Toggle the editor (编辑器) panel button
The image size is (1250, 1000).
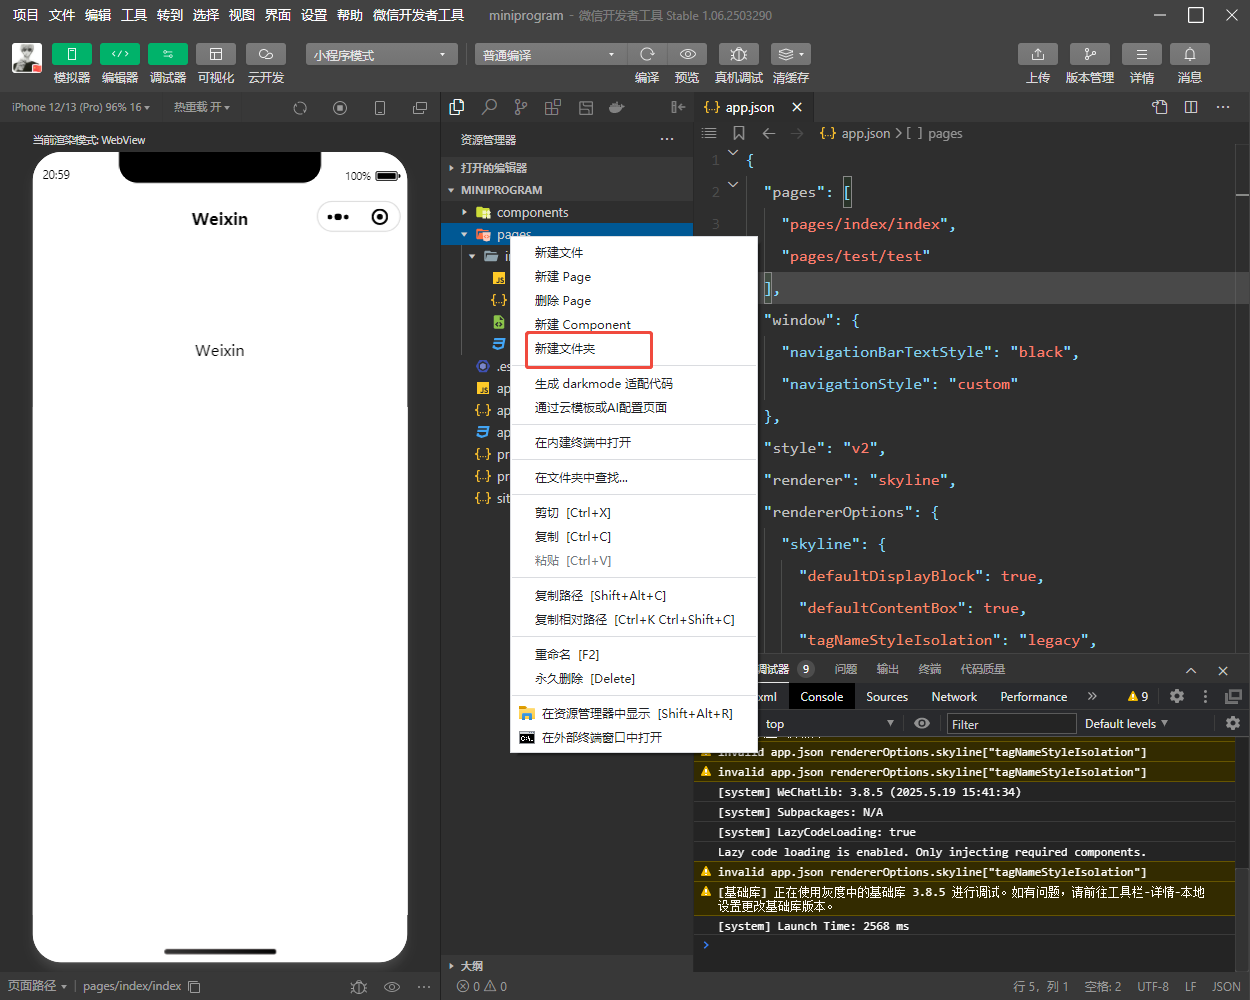119,54
